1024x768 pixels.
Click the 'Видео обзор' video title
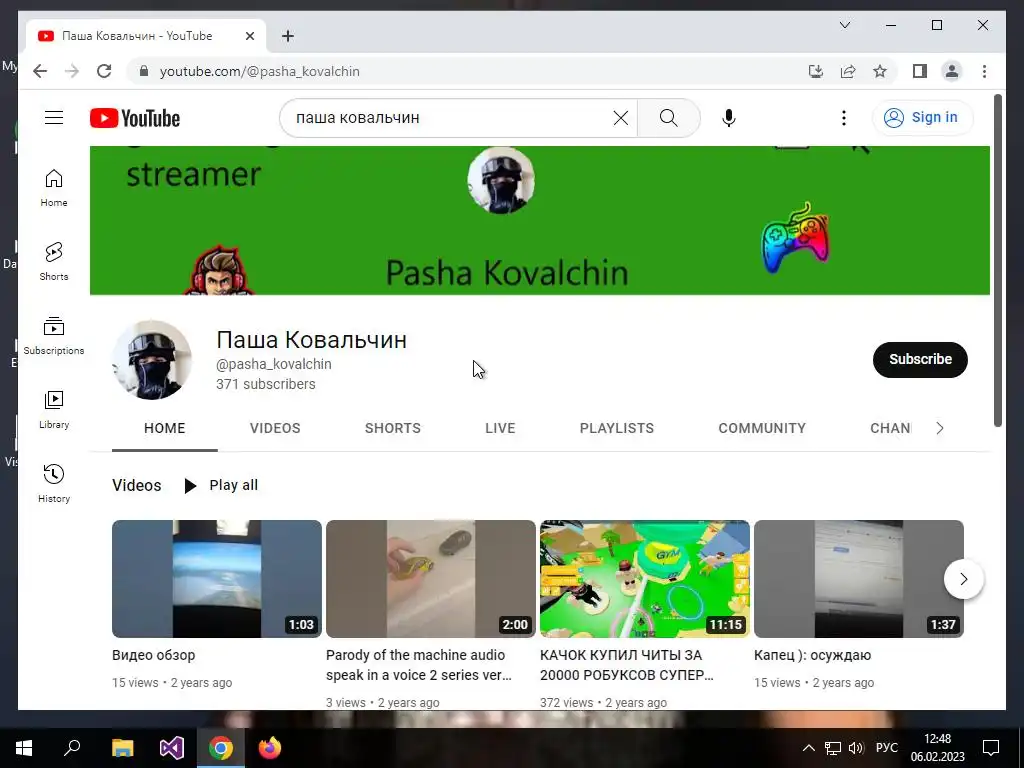153,655
